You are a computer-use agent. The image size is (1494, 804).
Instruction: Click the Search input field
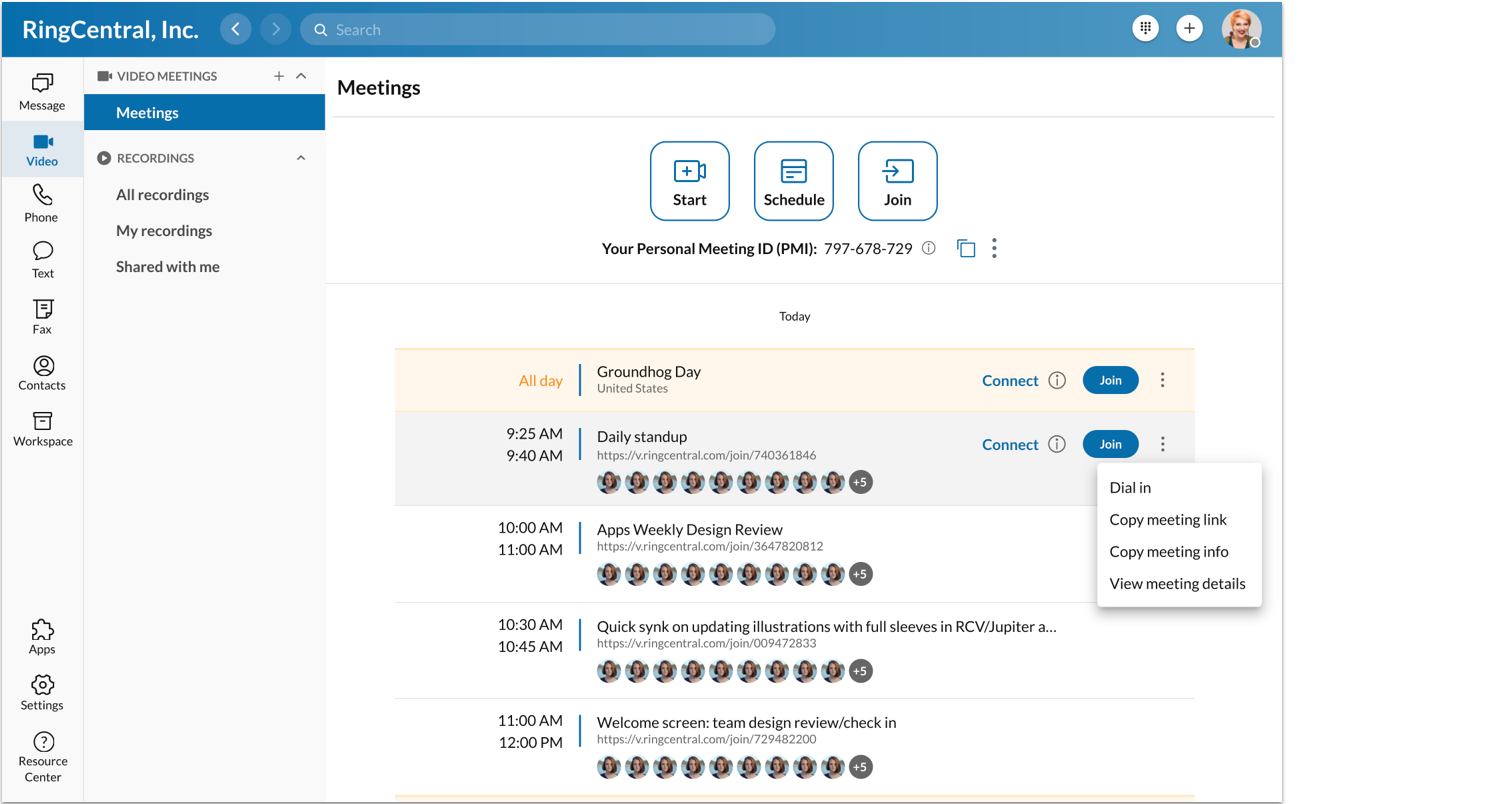click(540, 30)
